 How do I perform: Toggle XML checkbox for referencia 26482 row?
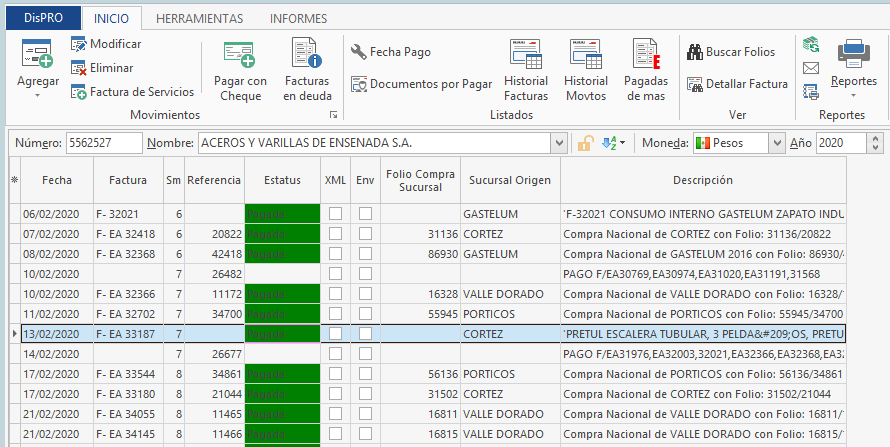tap(335, 273)
